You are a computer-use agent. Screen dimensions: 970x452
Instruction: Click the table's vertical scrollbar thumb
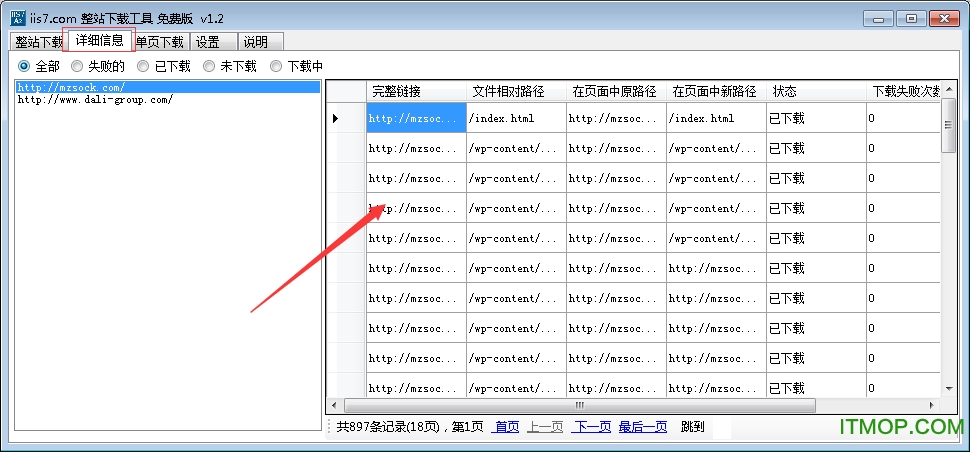[948, 125]
